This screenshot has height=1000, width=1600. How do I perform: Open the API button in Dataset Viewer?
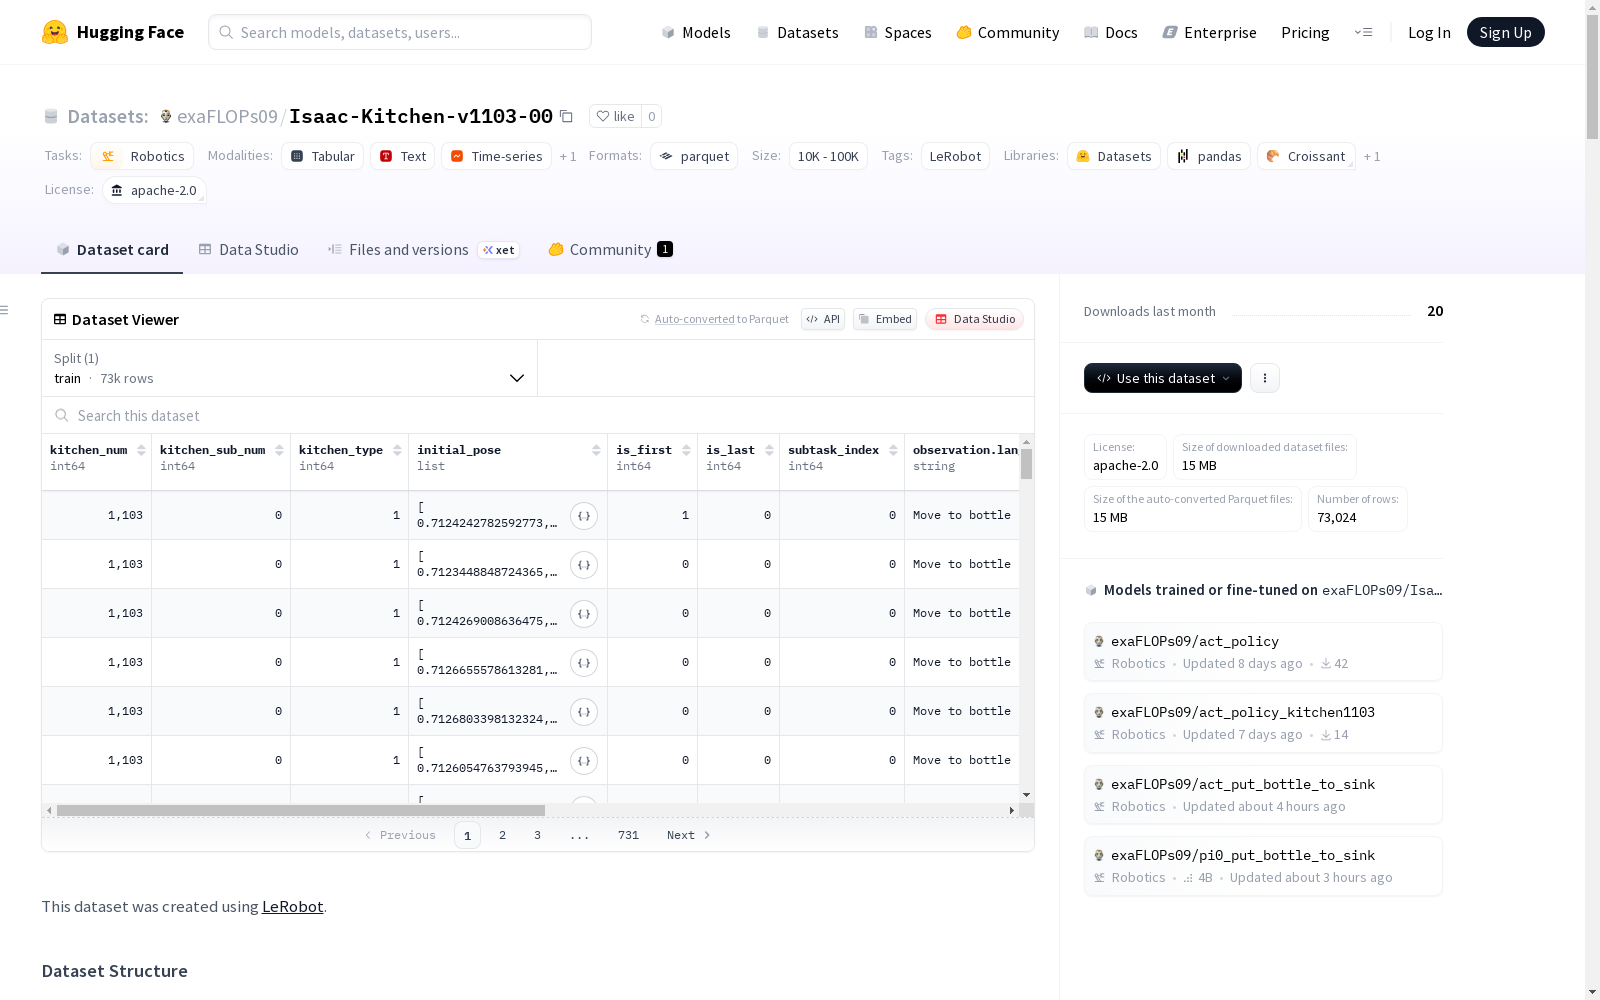823,319
